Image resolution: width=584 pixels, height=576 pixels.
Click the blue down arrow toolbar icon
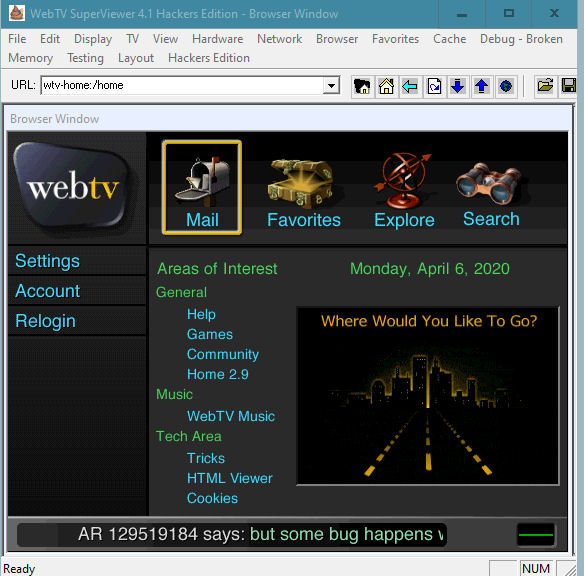pos(458,86)
